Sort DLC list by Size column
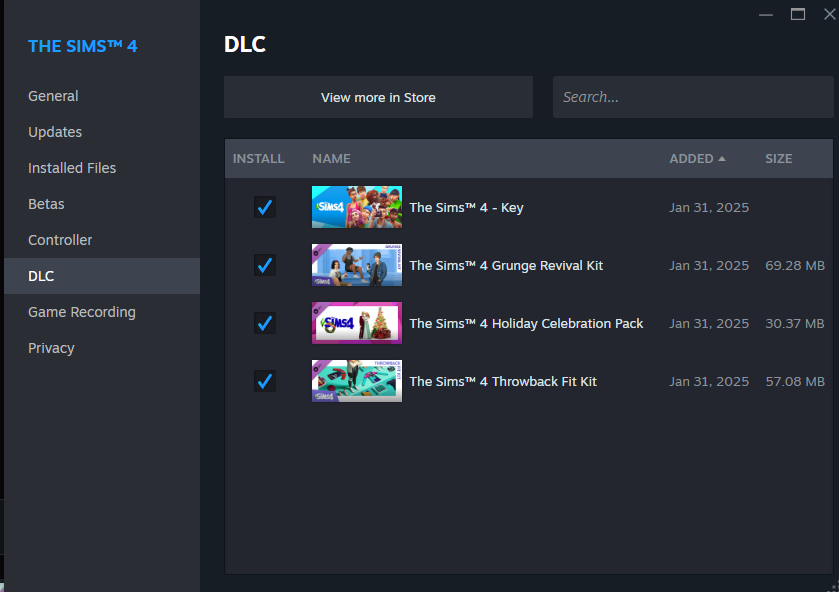 (x=779, y=158)
